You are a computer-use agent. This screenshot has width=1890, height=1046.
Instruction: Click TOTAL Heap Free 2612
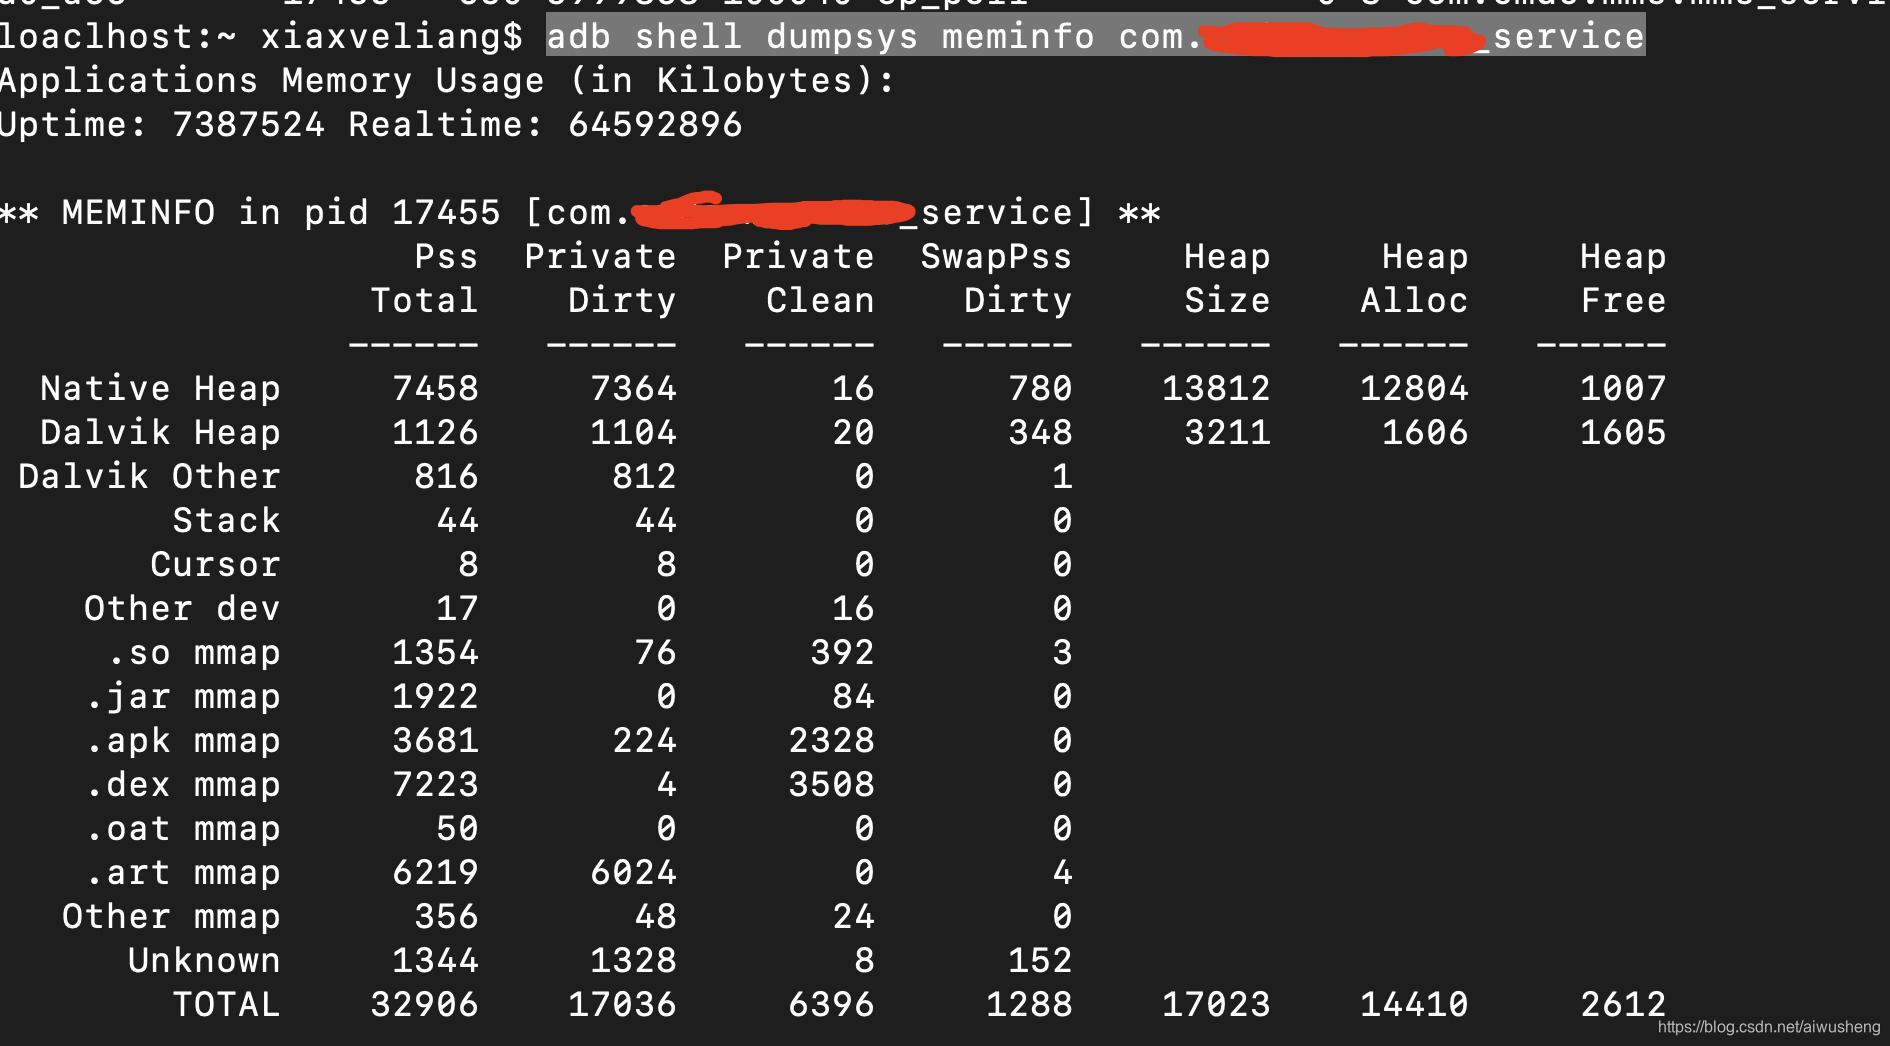[x=1623, y=1005]
